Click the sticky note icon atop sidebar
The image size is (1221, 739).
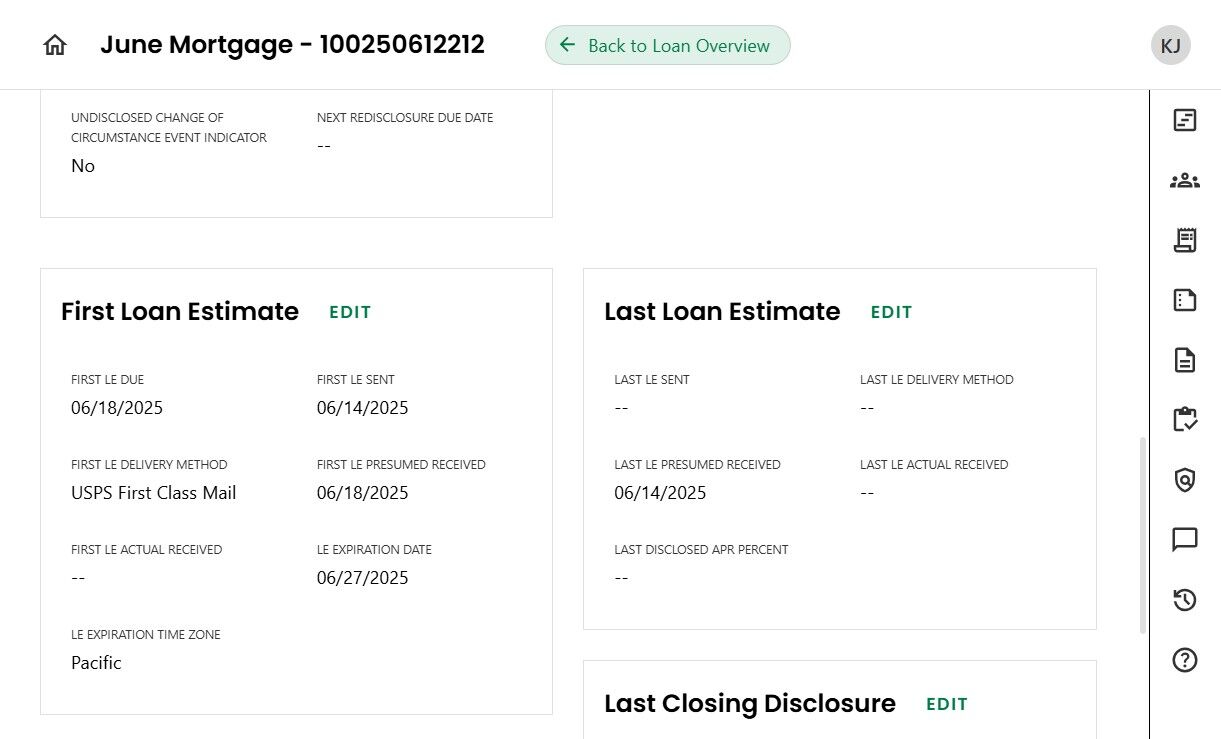tap(1184, 120)
